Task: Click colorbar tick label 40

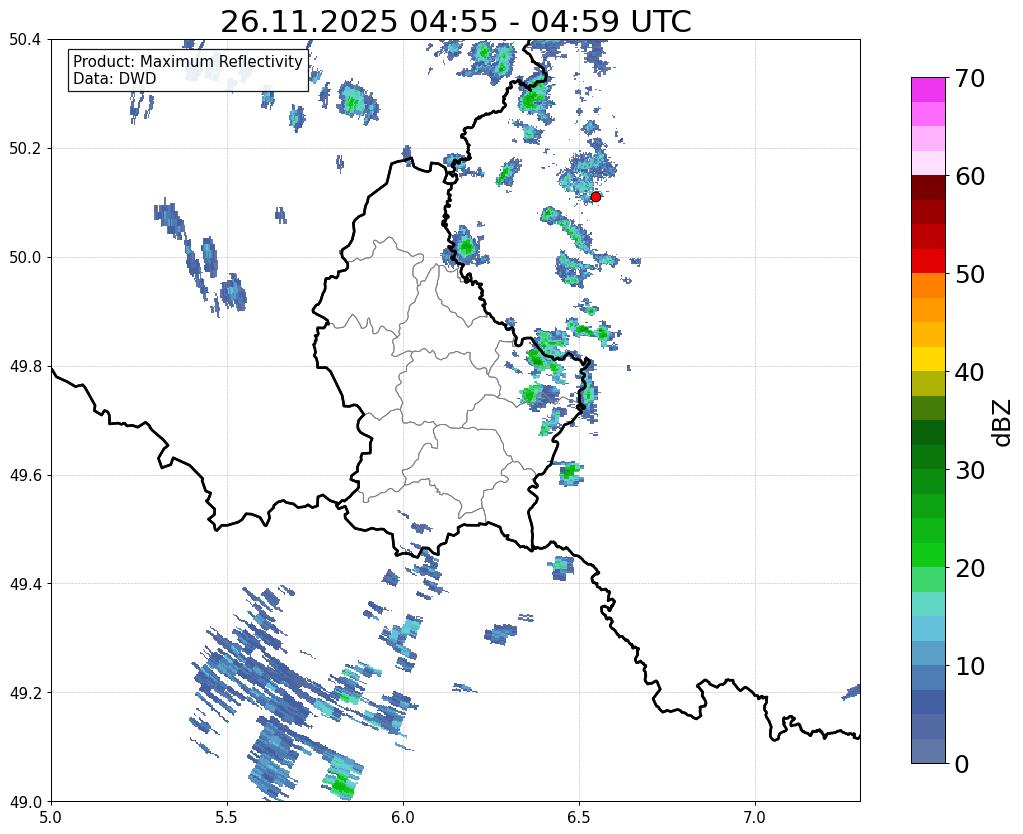Action: pos(969,372)
